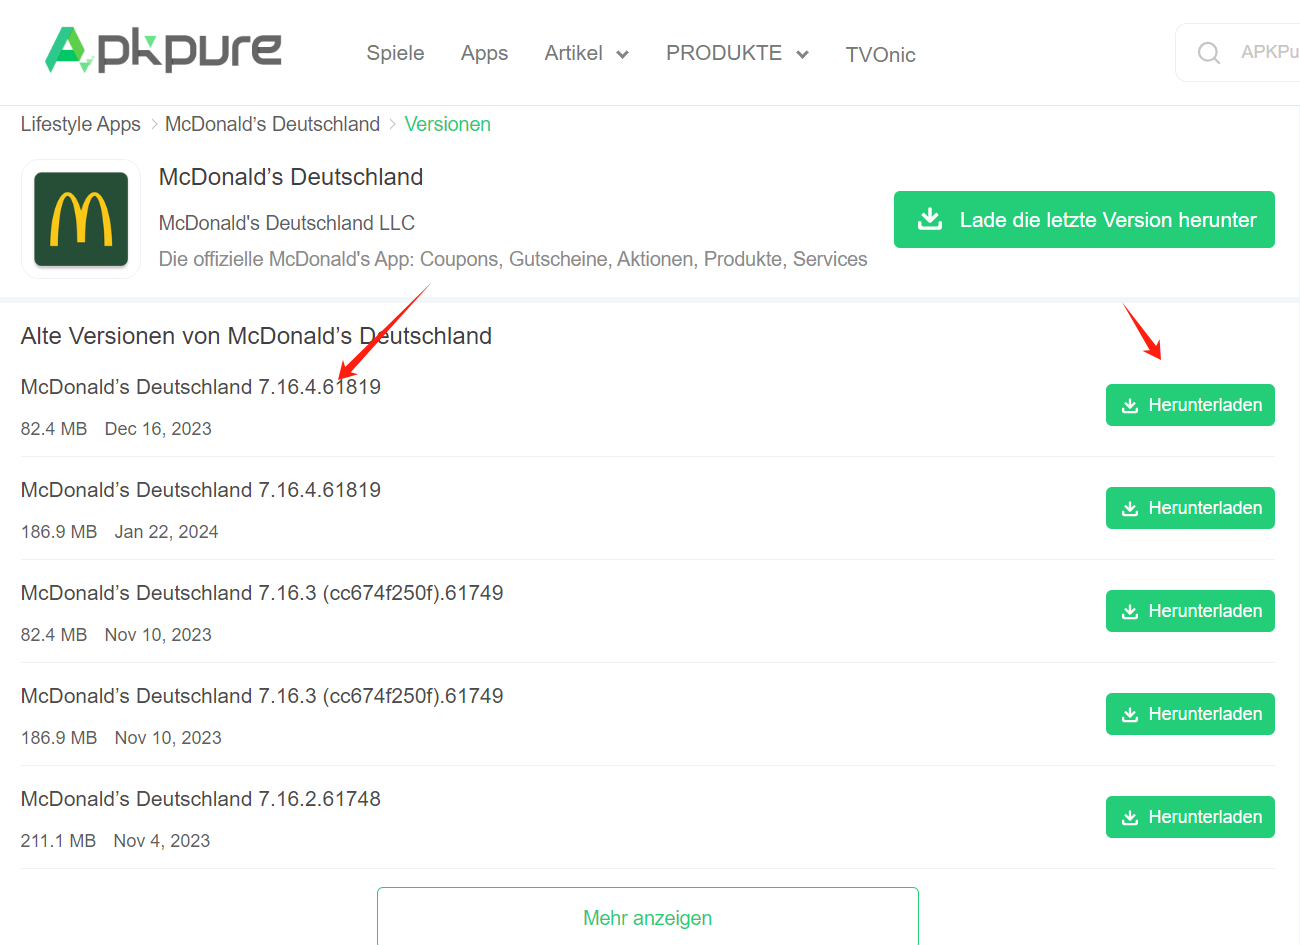Viewport: 1300px width, 945px height.
Task: Open the McDonald's Deutschland breadcrumb link
Action: click(x=272, y=124)
